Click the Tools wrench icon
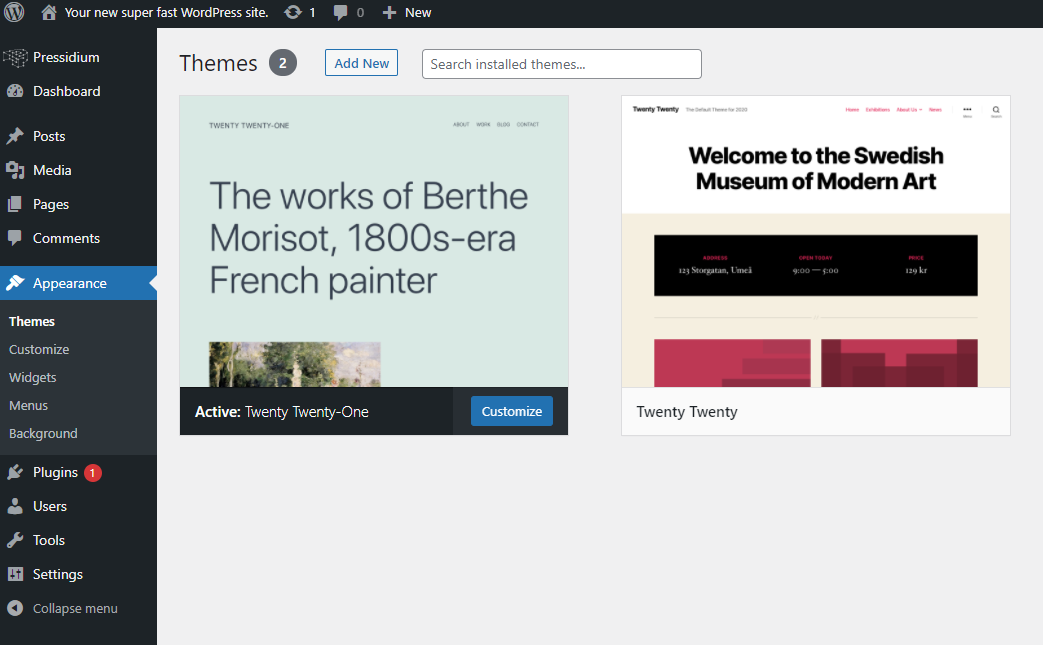1043x645 pixels. pos(15,540)
